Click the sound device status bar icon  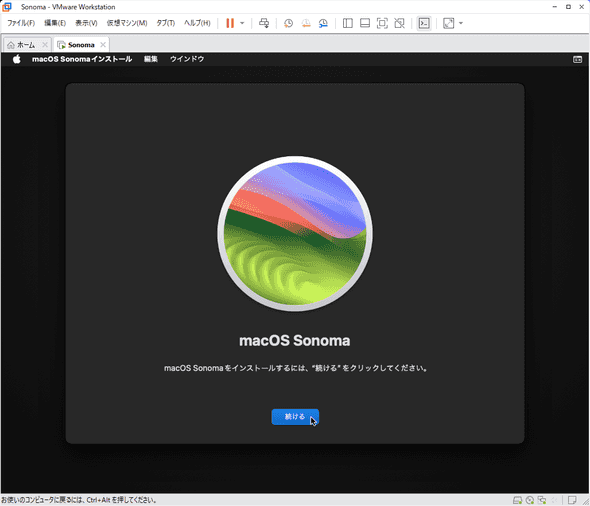555,500
